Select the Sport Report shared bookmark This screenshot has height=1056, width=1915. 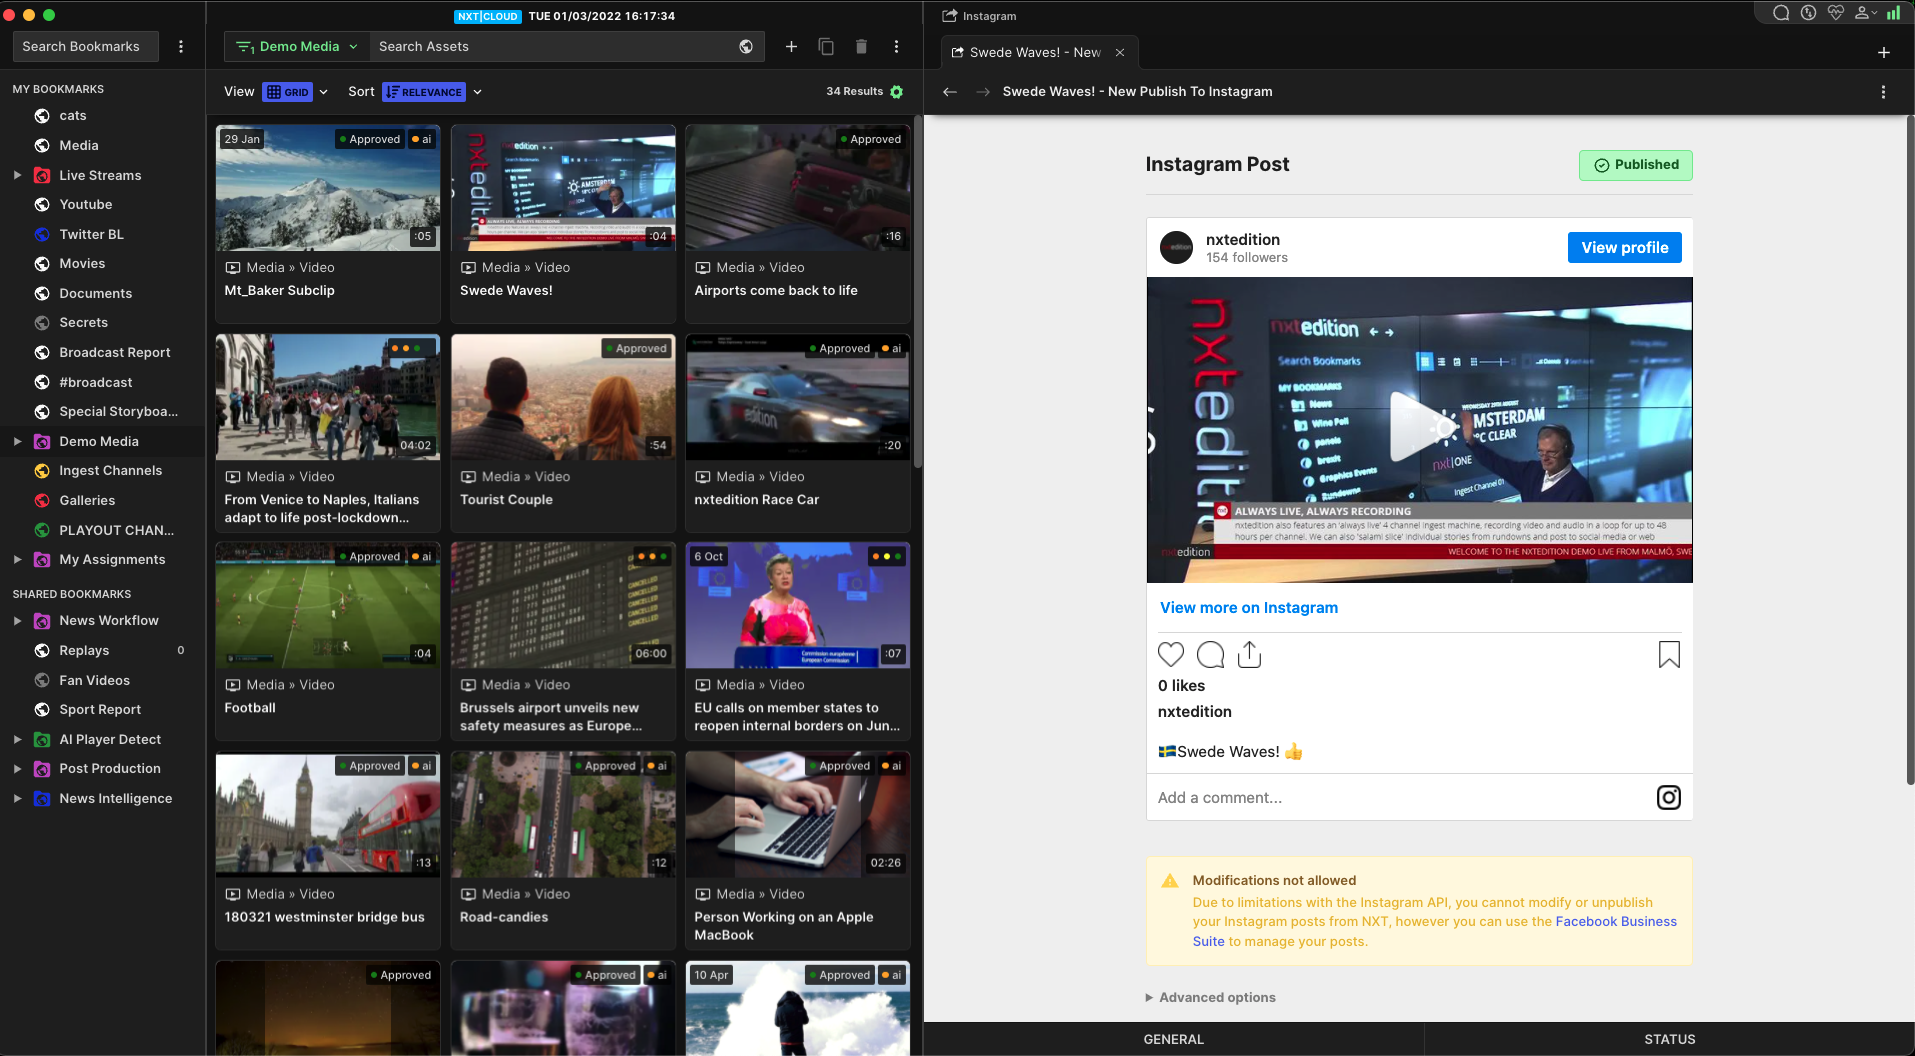click(102, 709)
